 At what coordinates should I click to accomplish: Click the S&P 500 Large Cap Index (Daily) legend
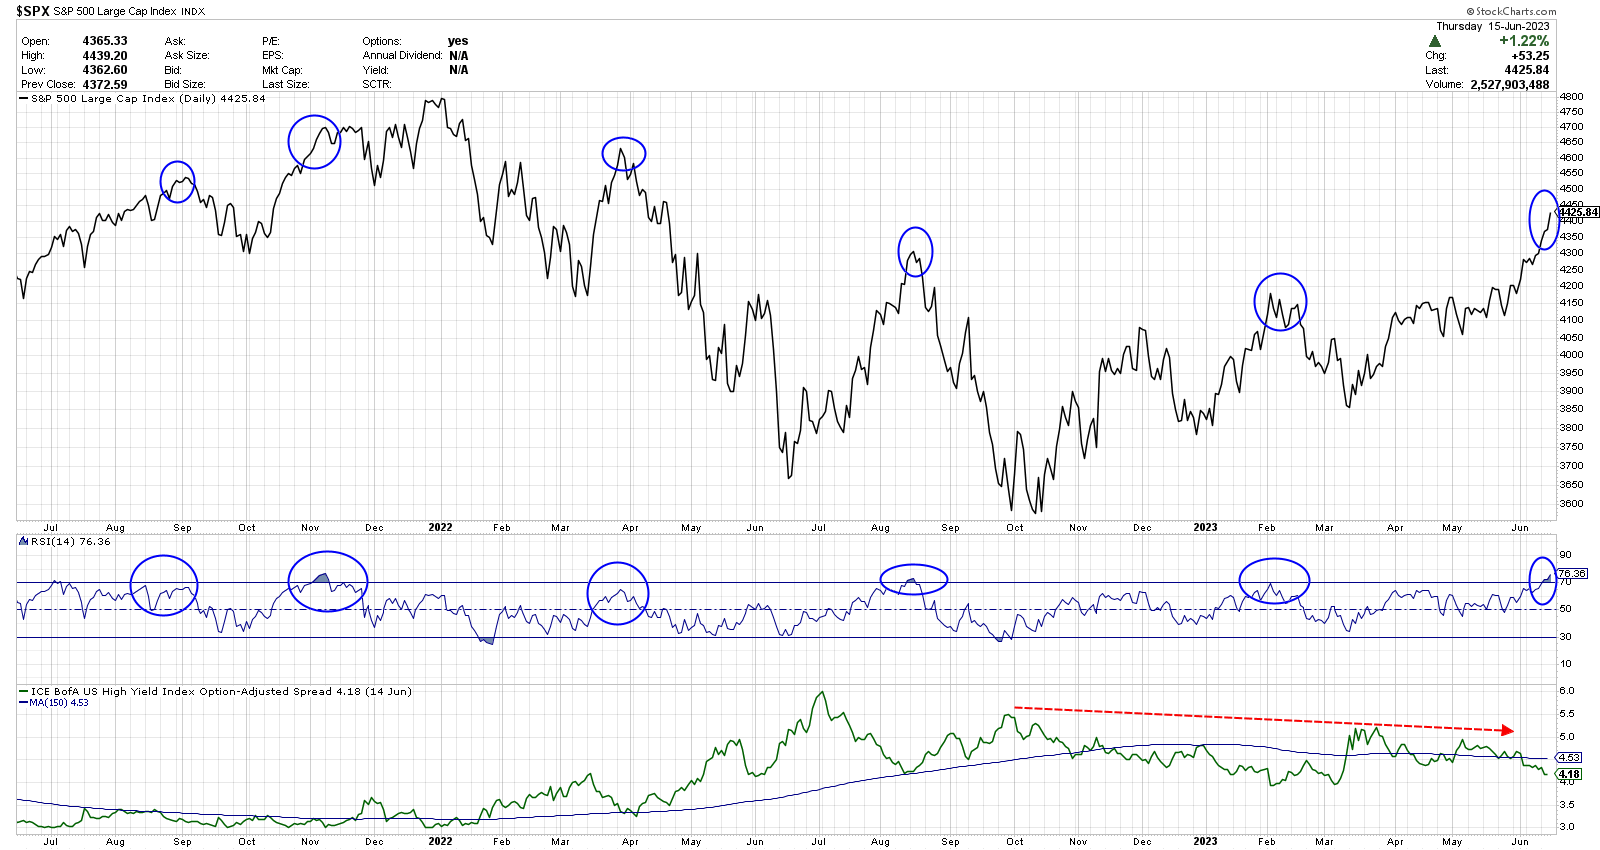coord(147,99)
